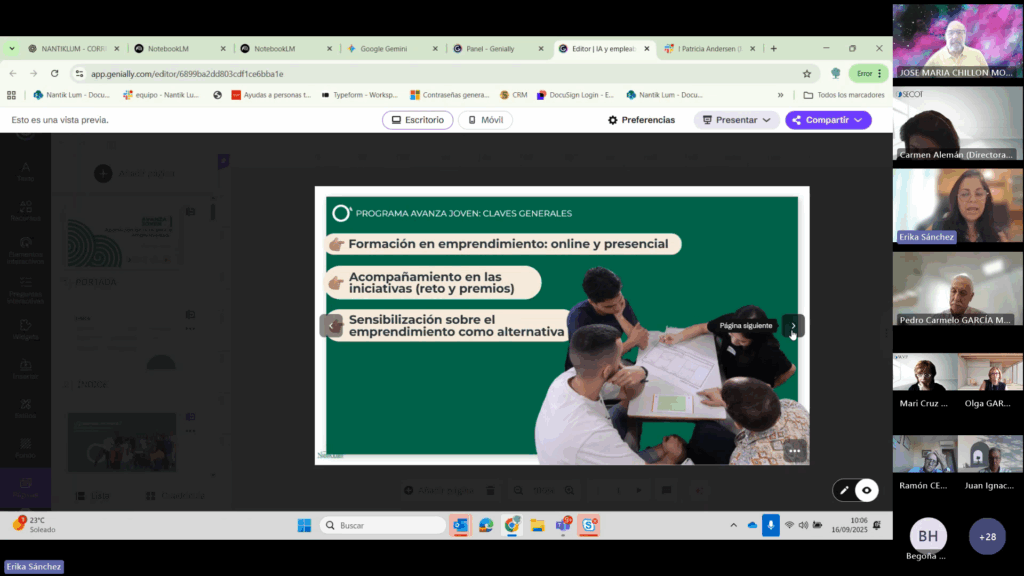
Task: Click the address bar URL field
Action: [x=400, y=73]
